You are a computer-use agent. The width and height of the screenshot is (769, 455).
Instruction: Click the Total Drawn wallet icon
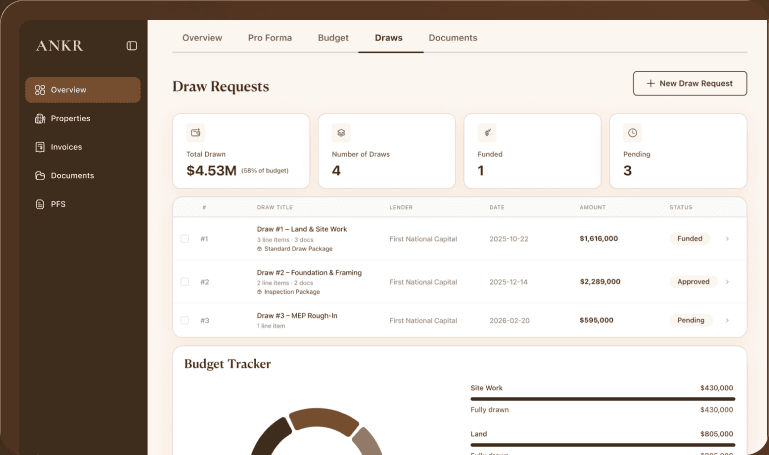(195, 132)
